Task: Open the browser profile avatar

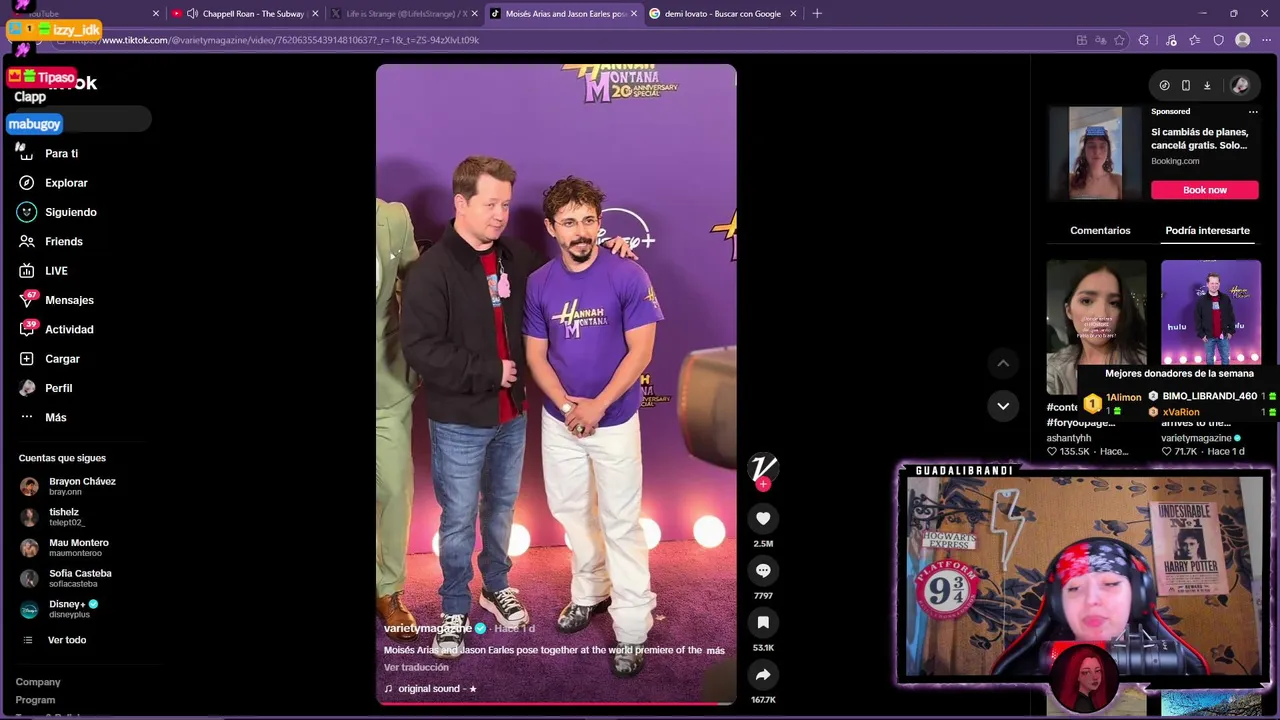Action: pos(1242,40)
